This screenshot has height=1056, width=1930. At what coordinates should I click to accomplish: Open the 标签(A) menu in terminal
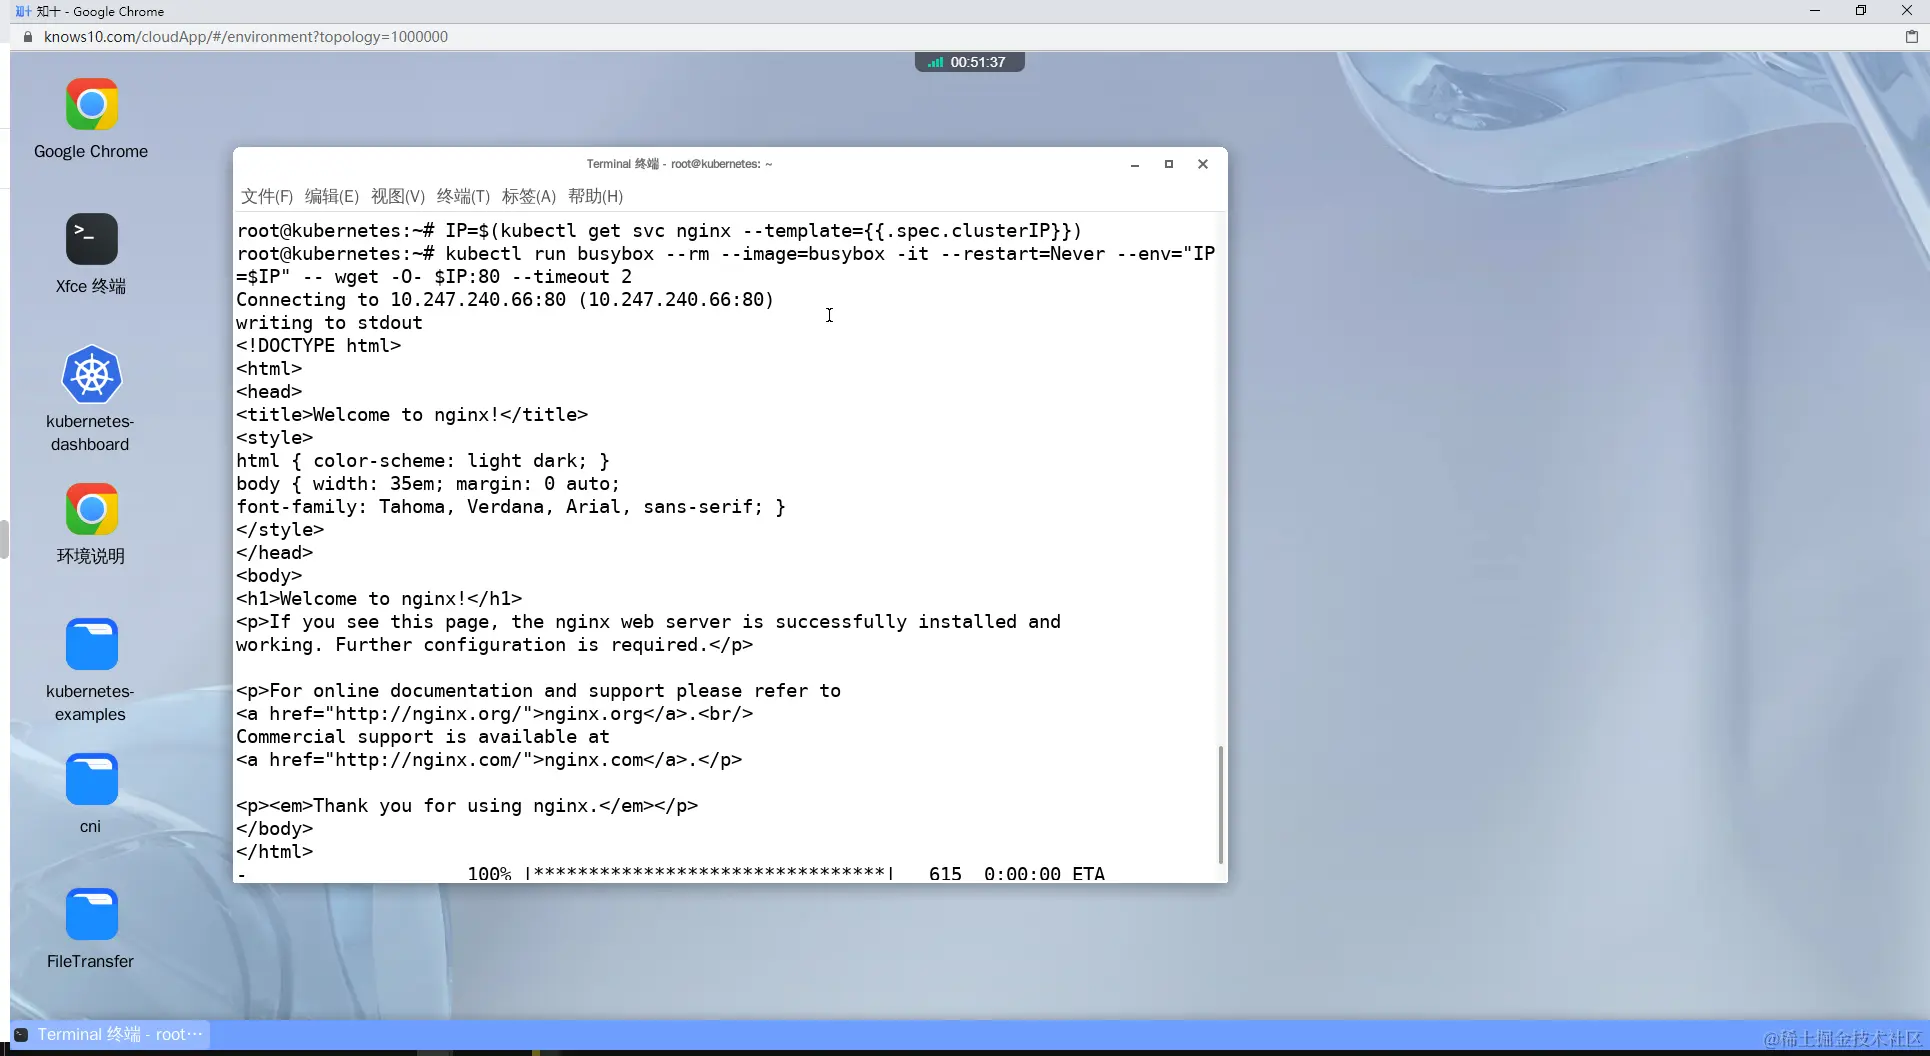[529, 196]
